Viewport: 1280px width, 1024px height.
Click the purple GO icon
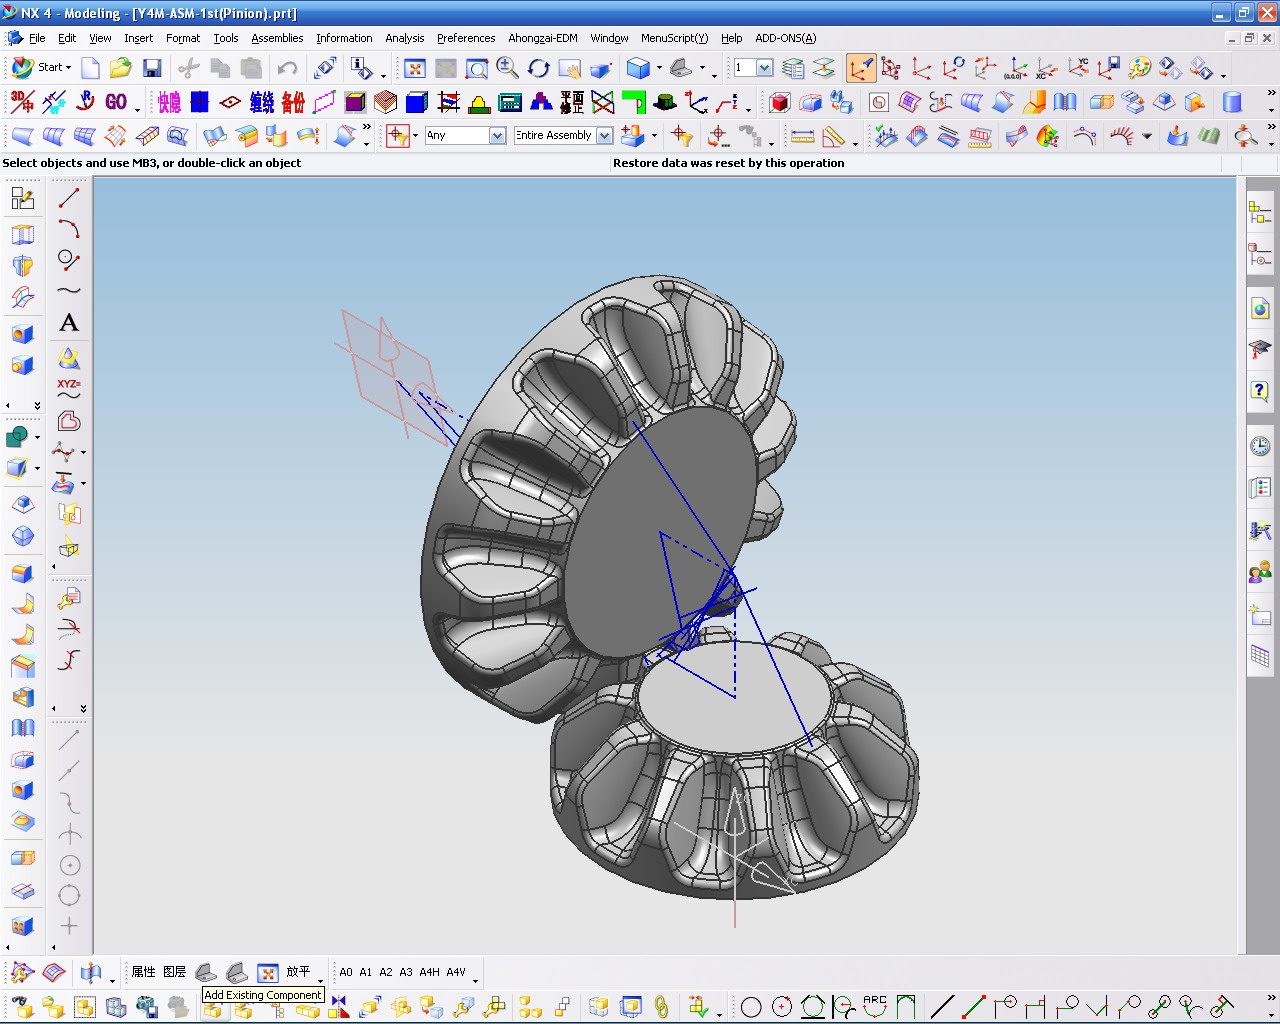[x=116, y=102]
